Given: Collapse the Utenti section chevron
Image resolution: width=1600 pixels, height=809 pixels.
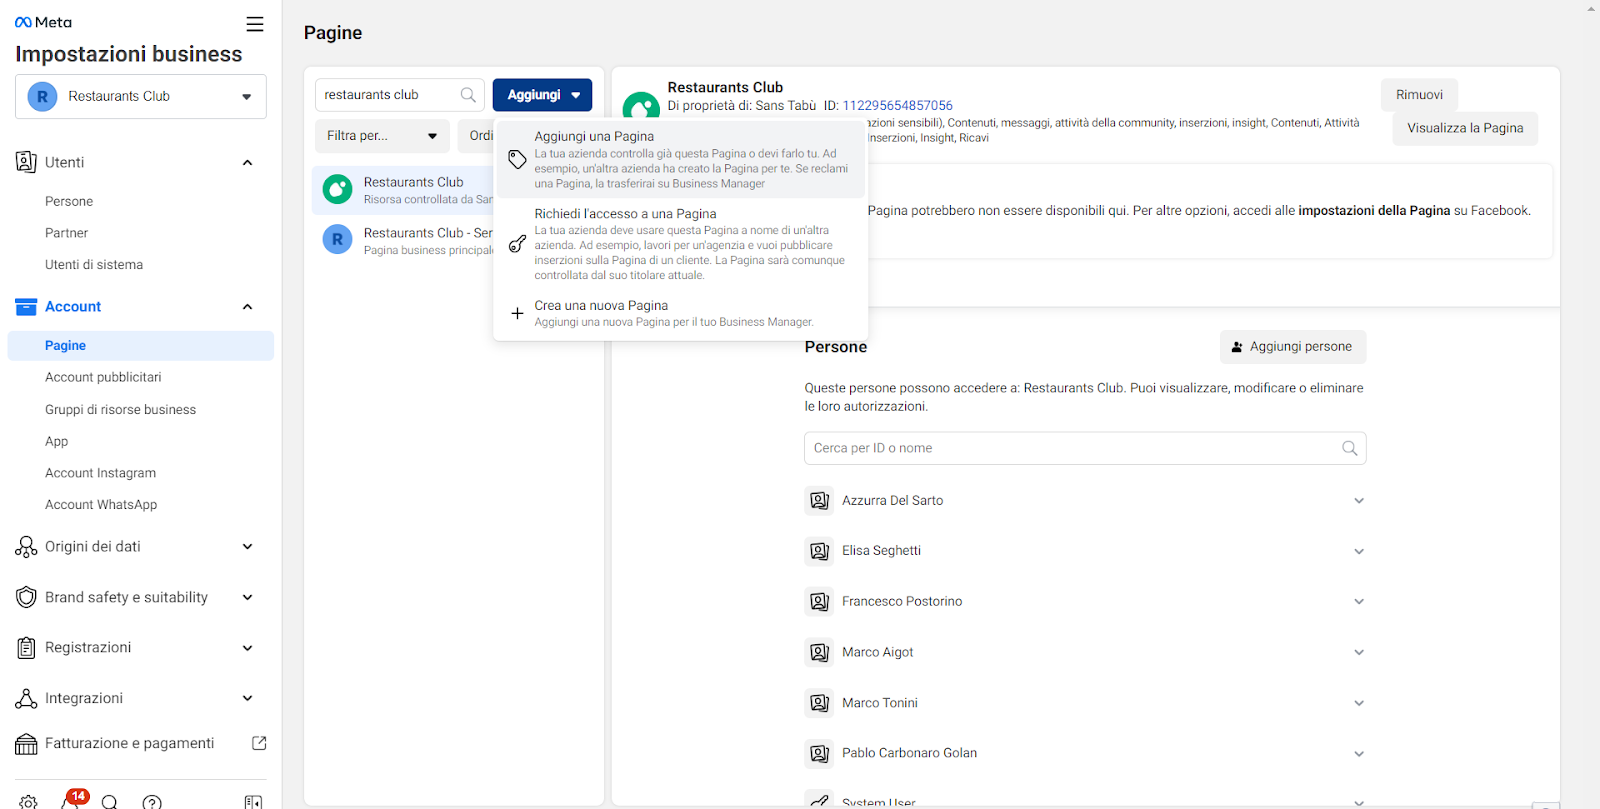Looking at the screenshot, I should 248,163.
